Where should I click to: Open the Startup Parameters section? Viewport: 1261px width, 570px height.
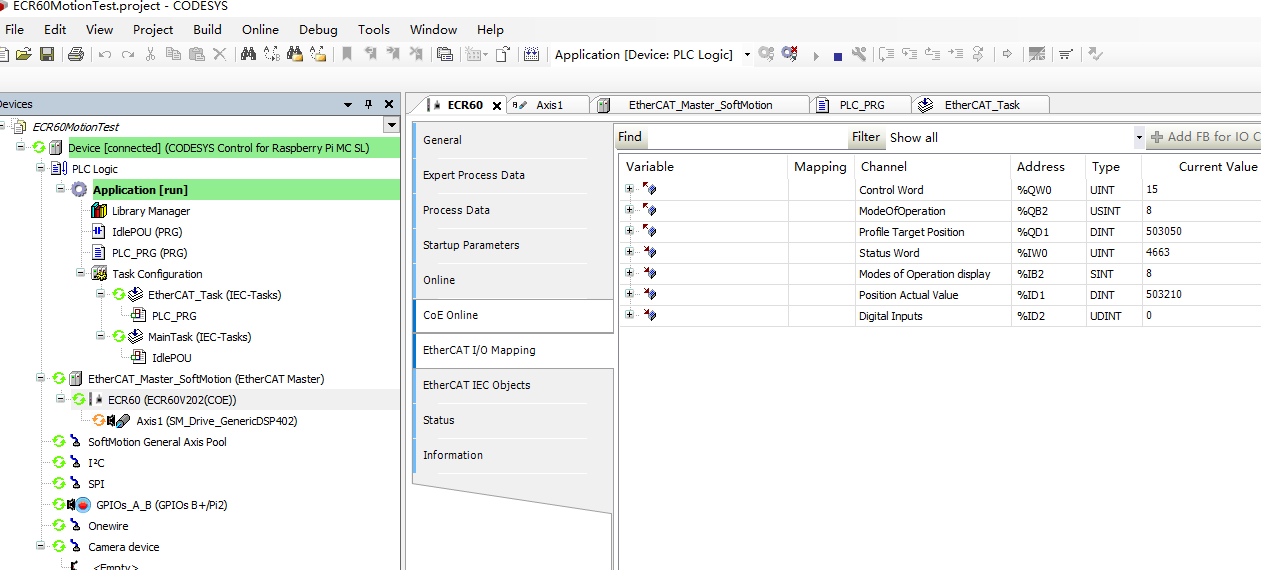(x=512, y=245)
